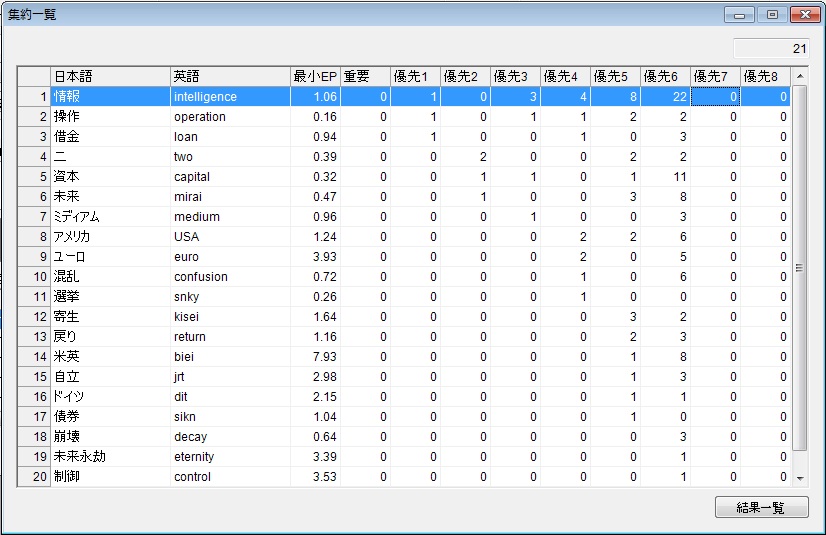826x535 pixels.
Task: Select the 'euro' English cell
Action: (x=230, y=257)
